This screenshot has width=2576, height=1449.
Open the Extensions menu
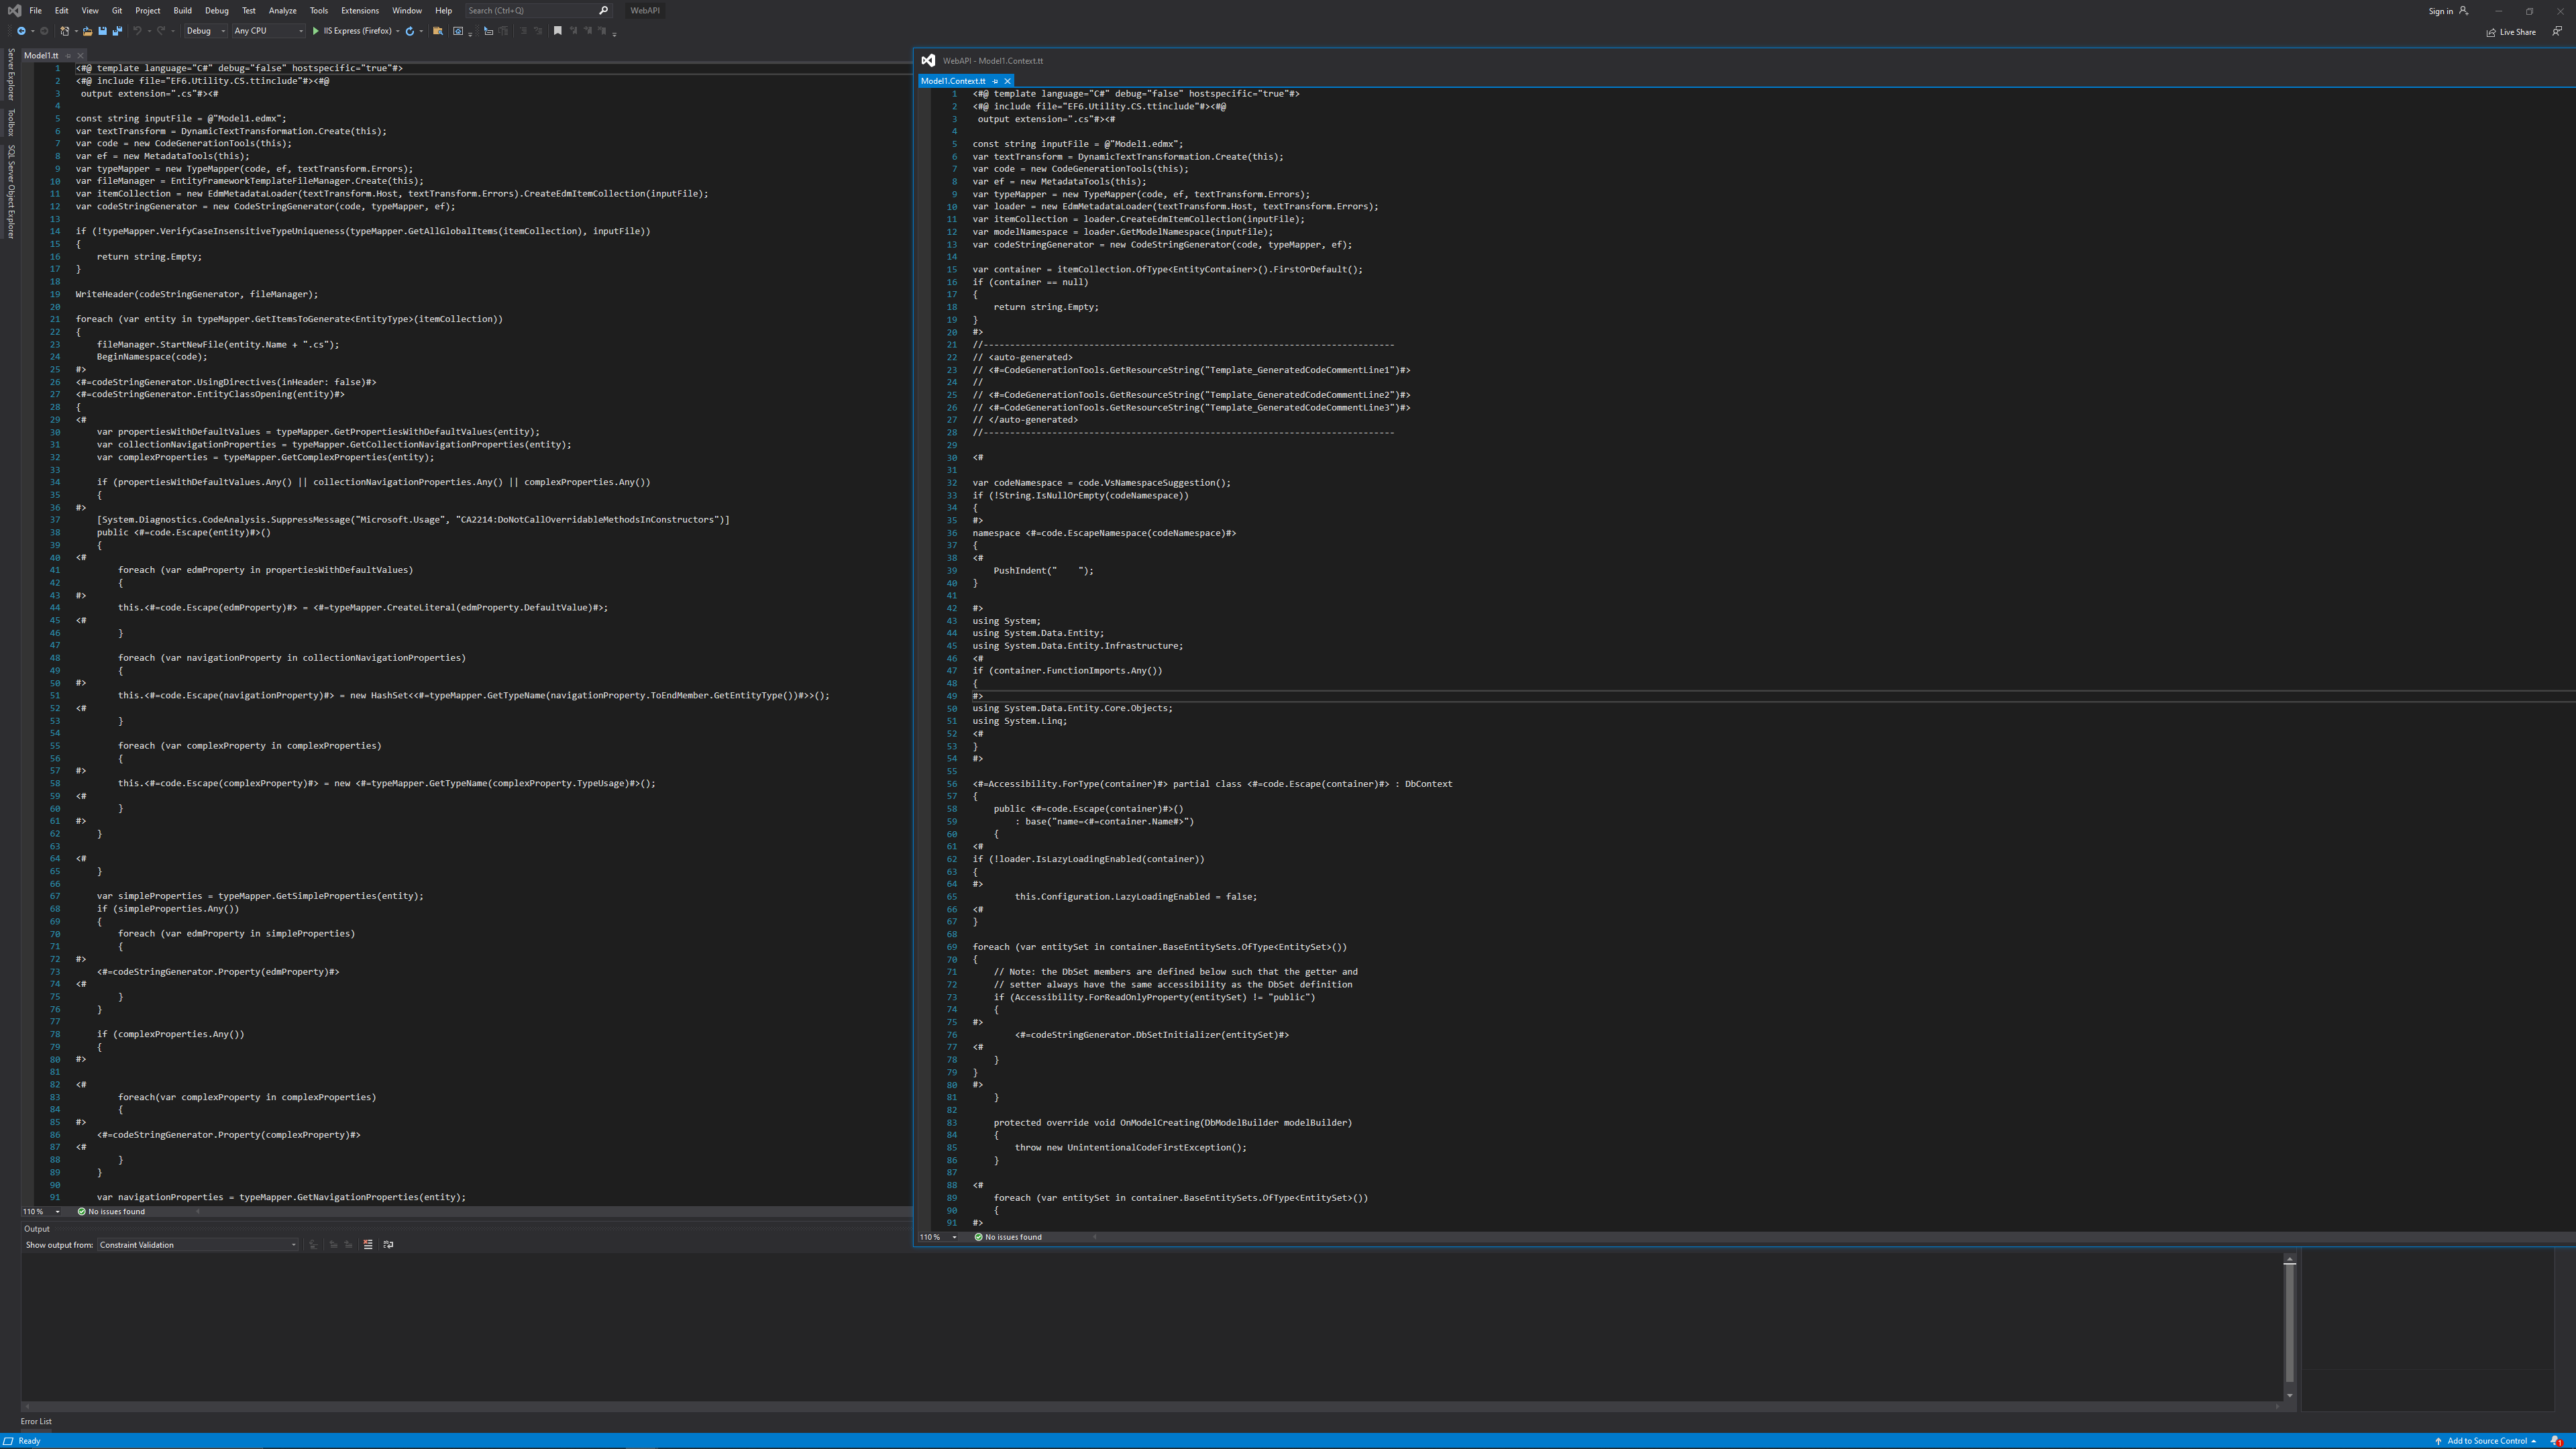(x=360, y=11)
